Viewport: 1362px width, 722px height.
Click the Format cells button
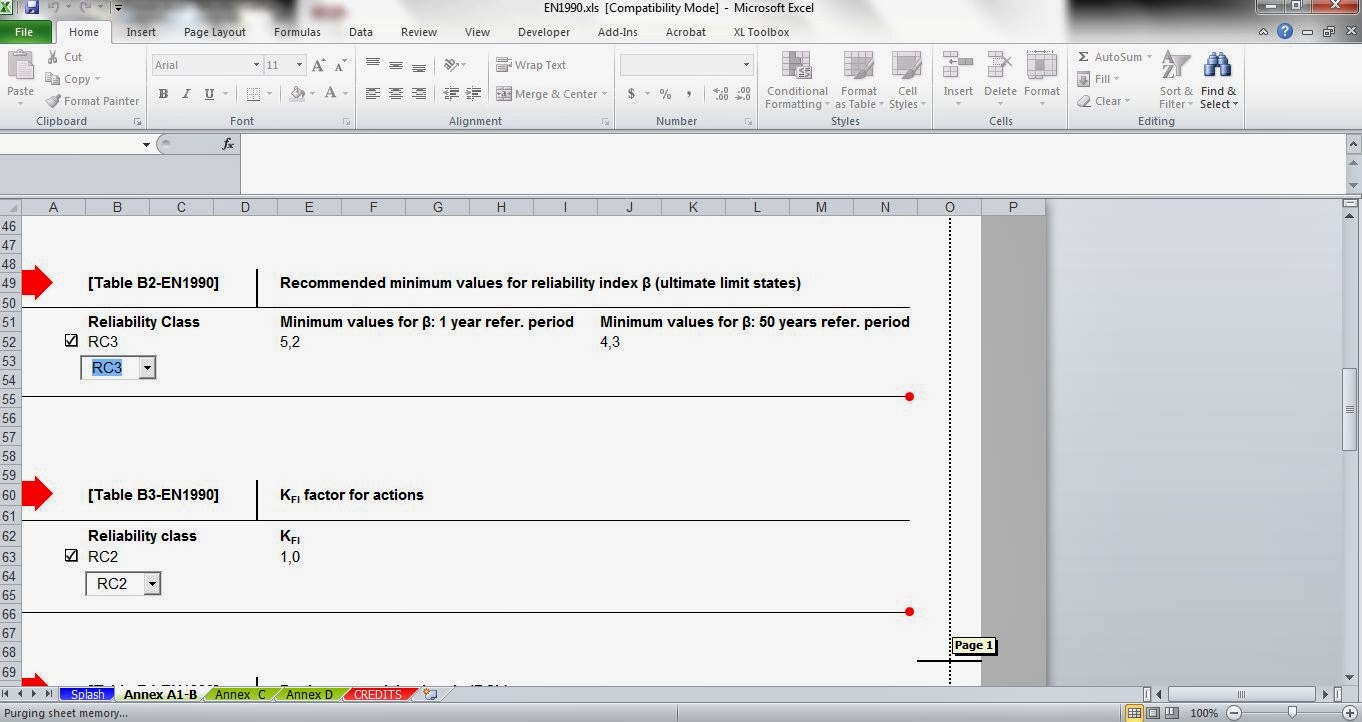tap(1041, 81)
